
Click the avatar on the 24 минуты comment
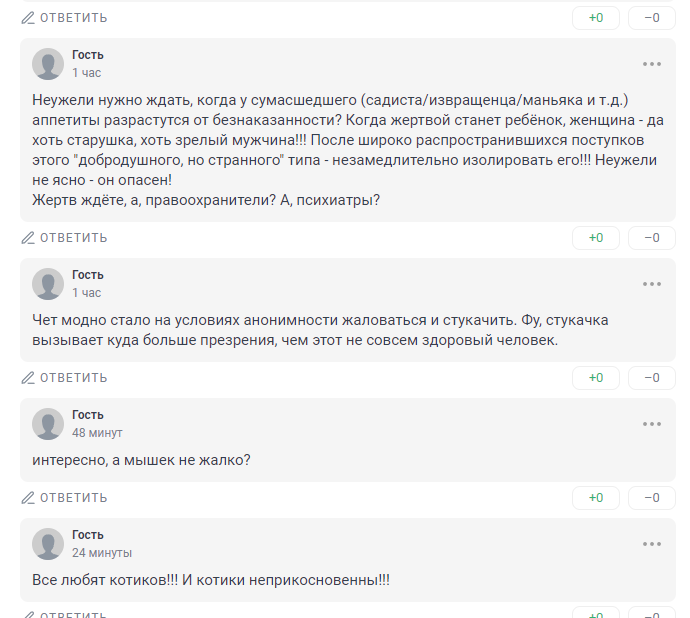click(48, 544)
